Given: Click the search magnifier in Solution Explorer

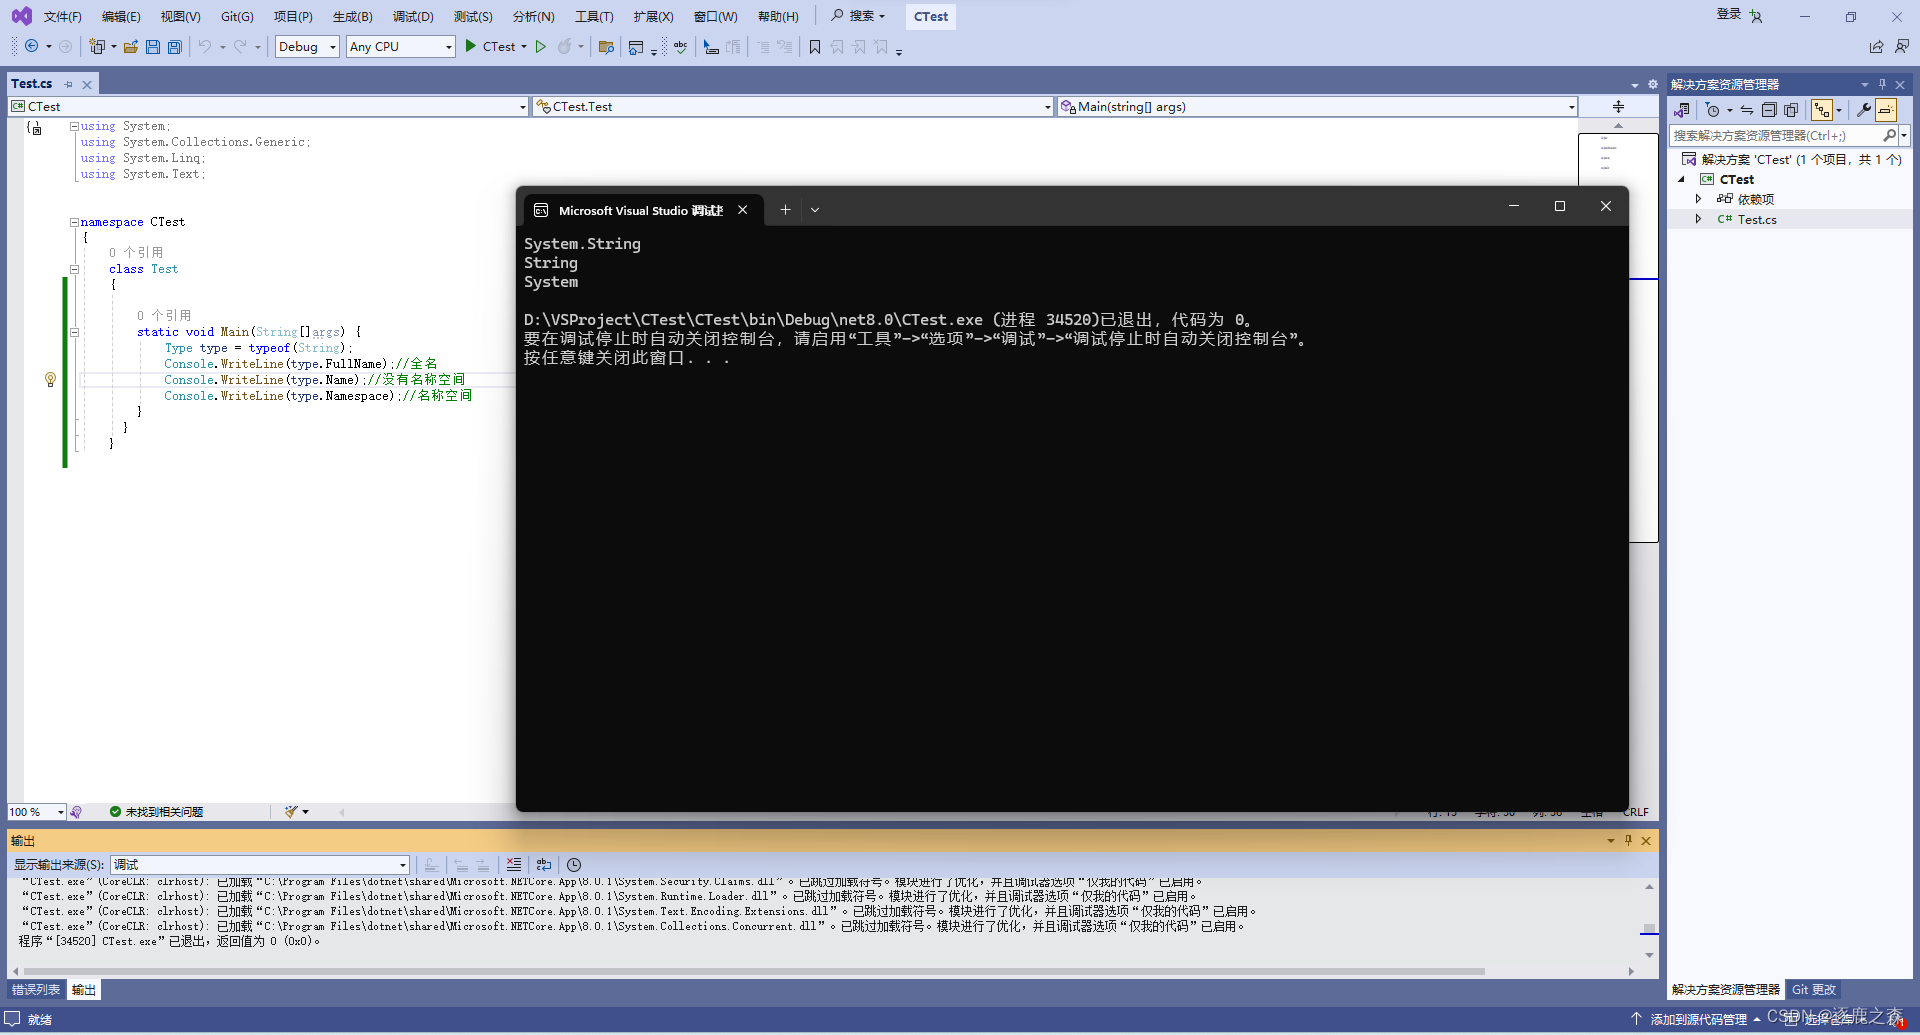Looking at the screenshot, I should click(x=1889, y=135).
